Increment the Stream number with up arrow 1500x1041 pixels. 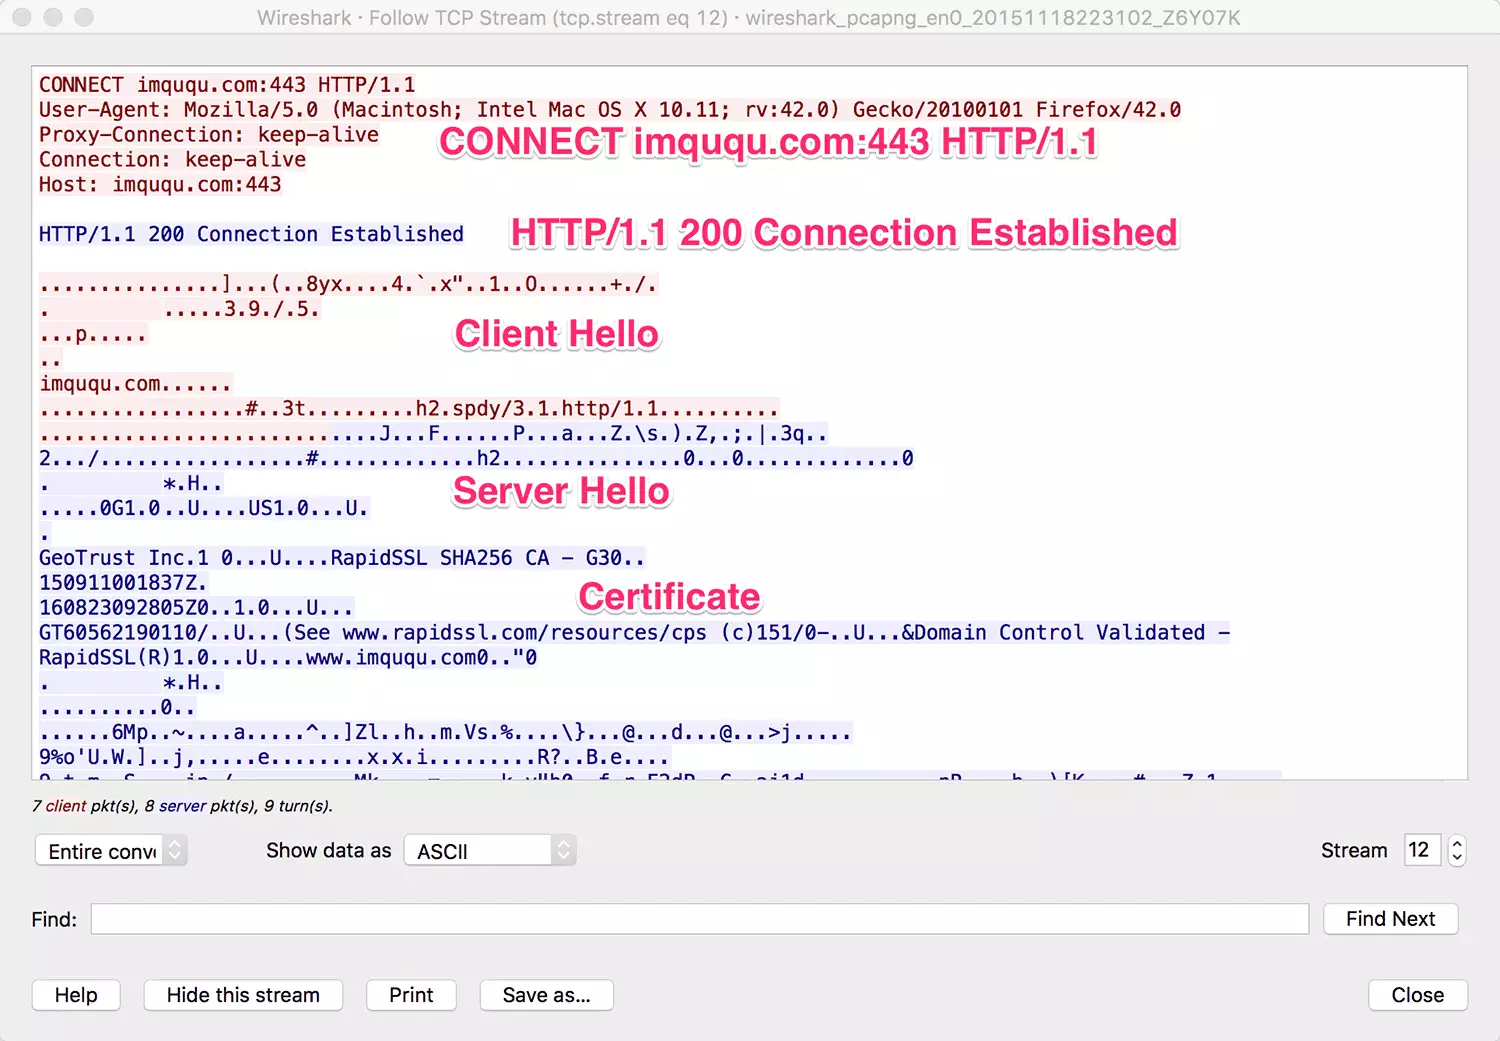point(1456,843)
